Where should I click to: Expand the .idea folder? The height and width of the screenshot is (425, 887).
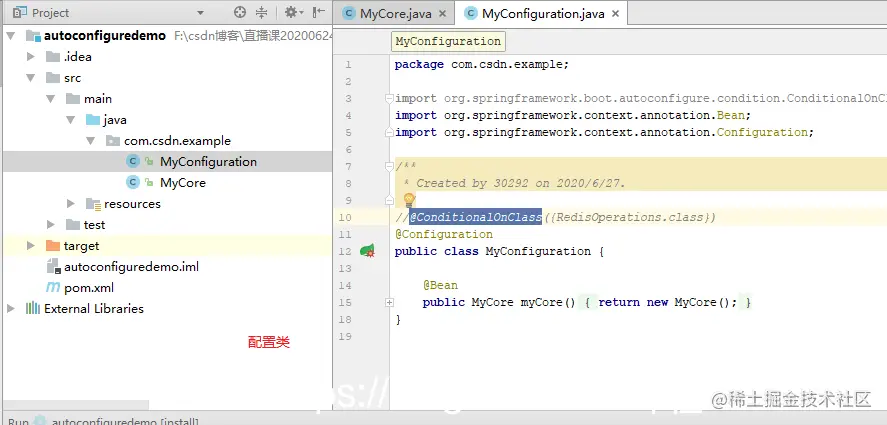[31, 57]
